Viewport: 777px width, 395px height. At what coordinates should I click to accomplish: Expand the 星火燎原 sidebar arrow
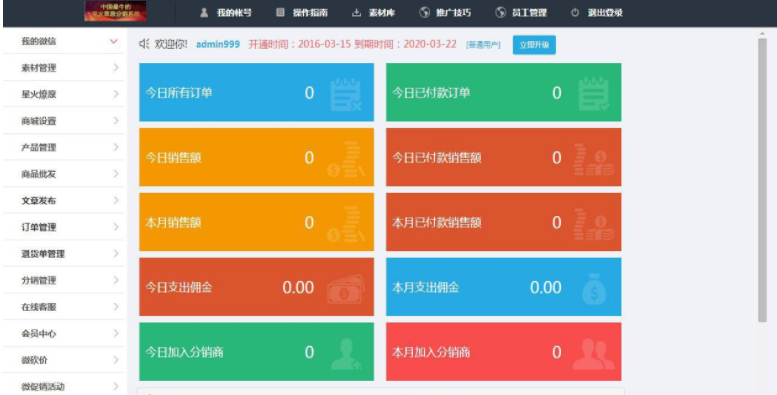click(x=115, y=94)
